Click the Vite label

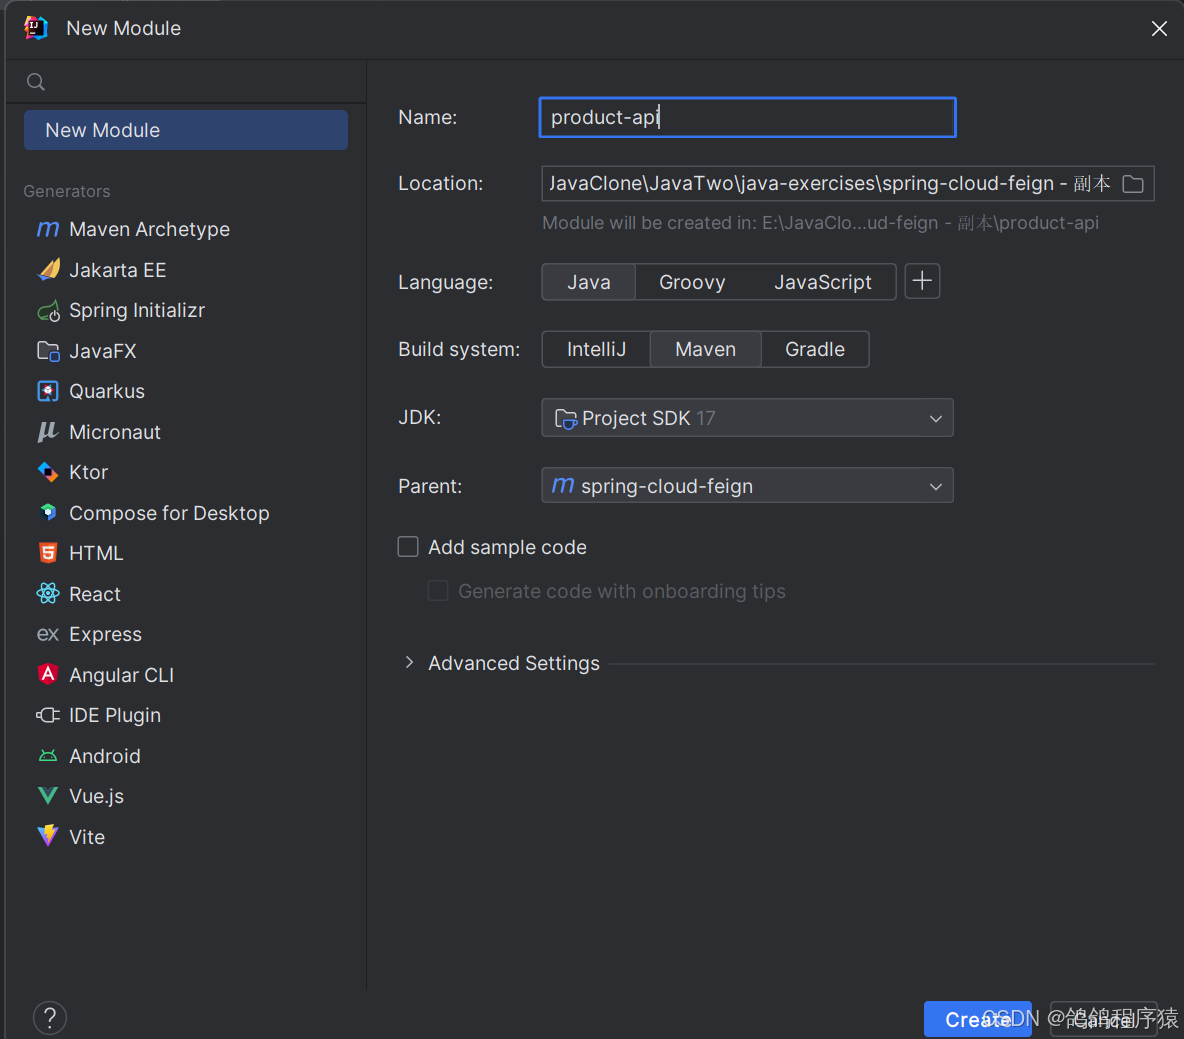click(x=87, y=837)
